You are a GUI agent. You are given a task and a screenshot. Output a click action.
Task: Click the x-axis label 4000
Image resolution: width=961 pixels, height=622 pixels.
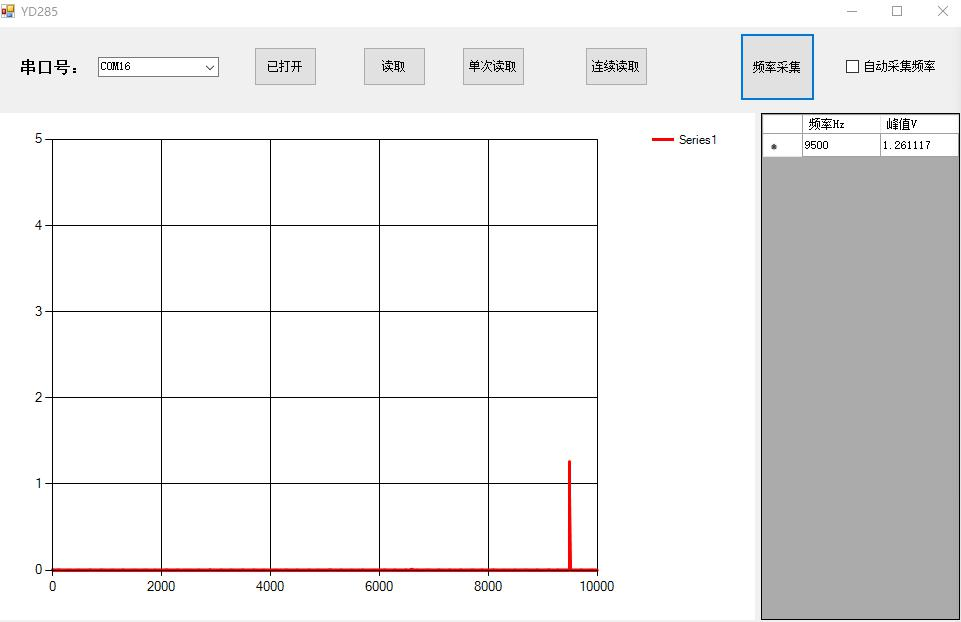coord(270,586)
